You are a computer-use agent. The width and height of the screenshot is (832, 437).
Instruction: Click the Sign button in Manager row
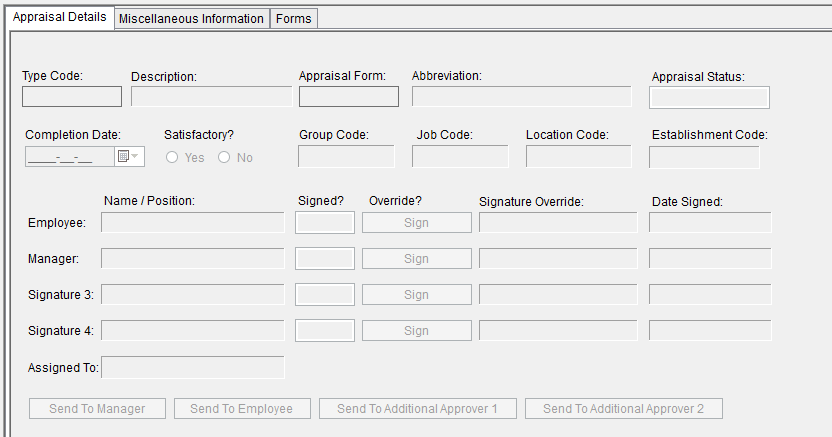click(x=416, y=258)
